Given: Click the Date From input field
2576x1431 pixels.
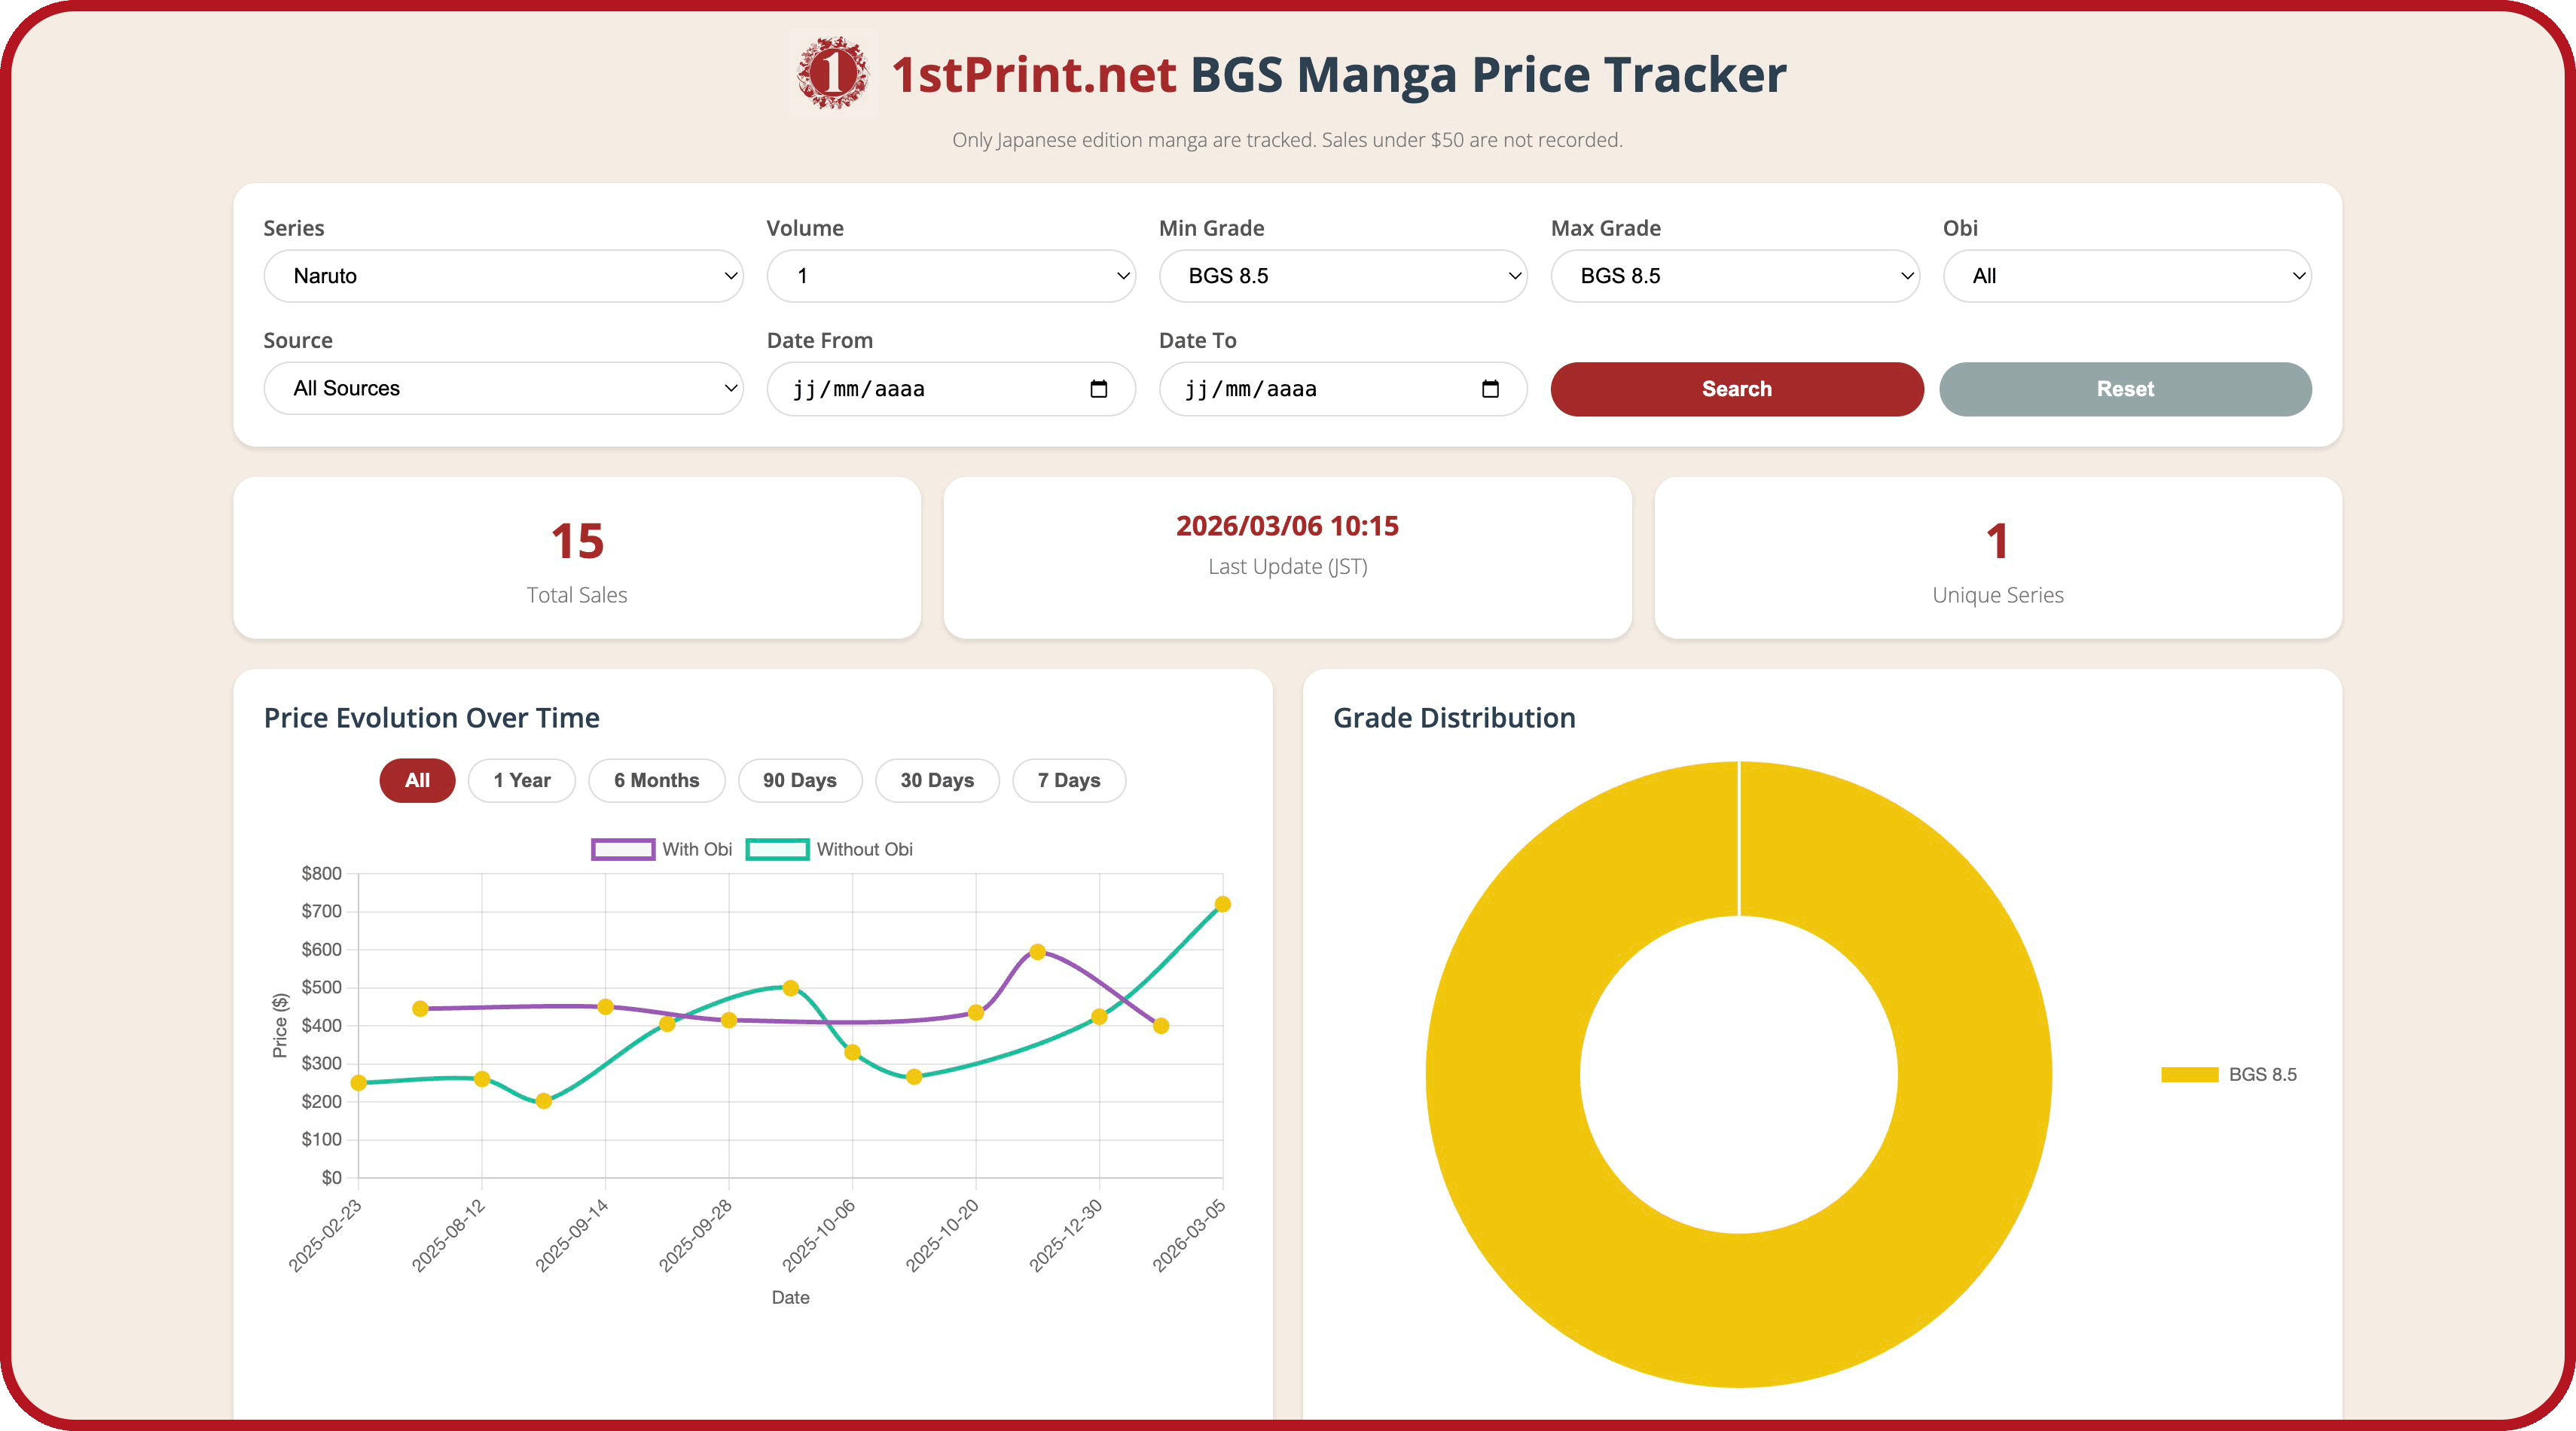Looking at the screenshot, I should (930, 389).
